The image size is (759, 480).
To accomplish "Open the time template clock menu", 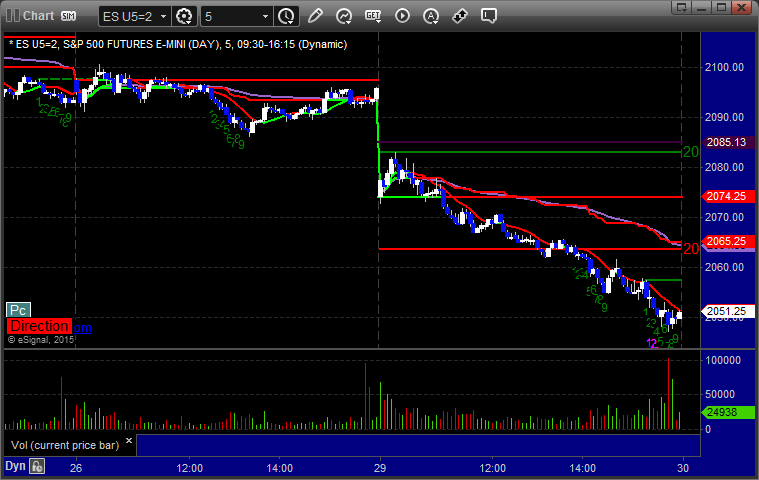I will [x=286, y=16].
